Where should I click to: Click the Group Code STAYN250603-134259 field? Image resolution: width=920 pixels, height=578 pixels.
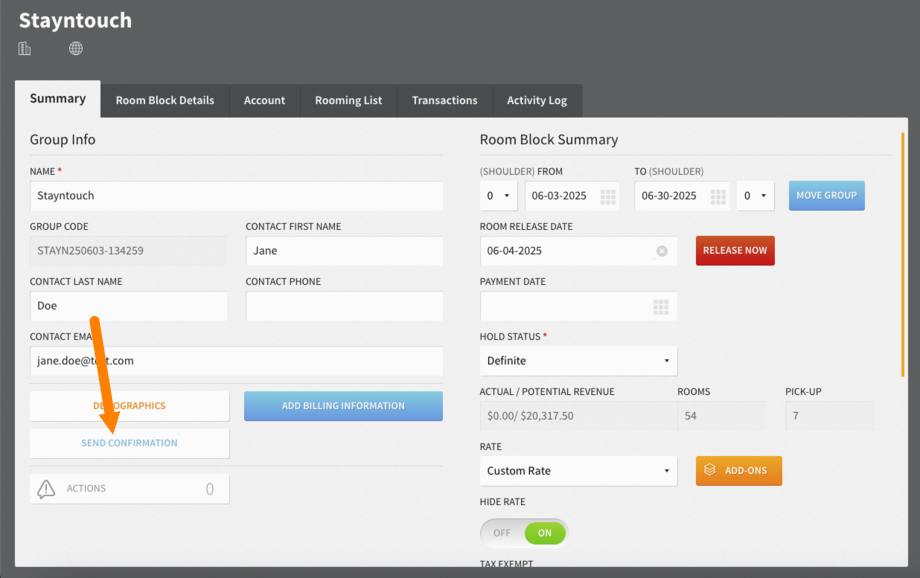coord(128,251)
